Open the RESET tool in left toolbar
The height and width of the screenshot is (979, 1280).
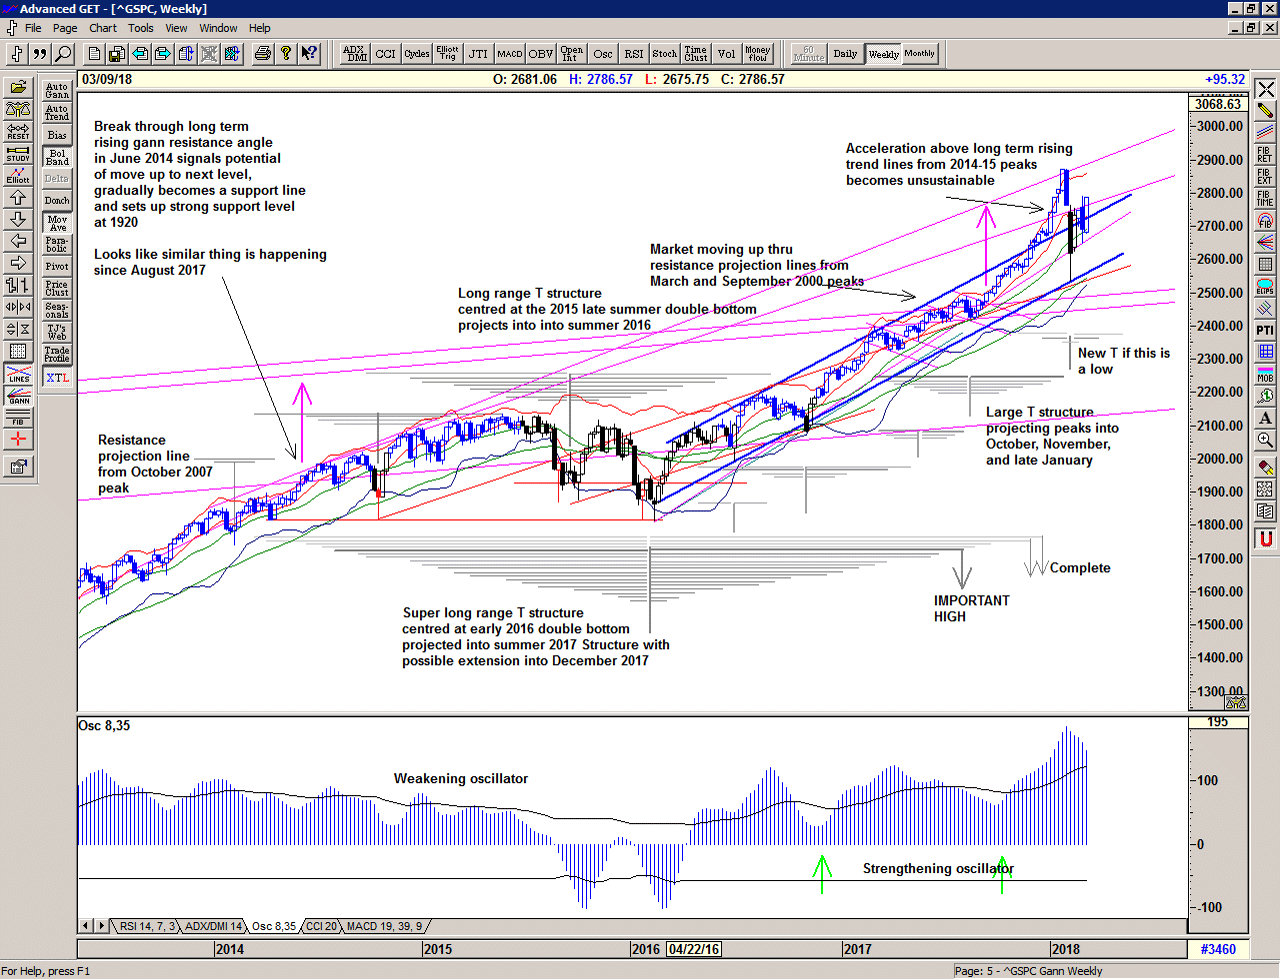18,131
